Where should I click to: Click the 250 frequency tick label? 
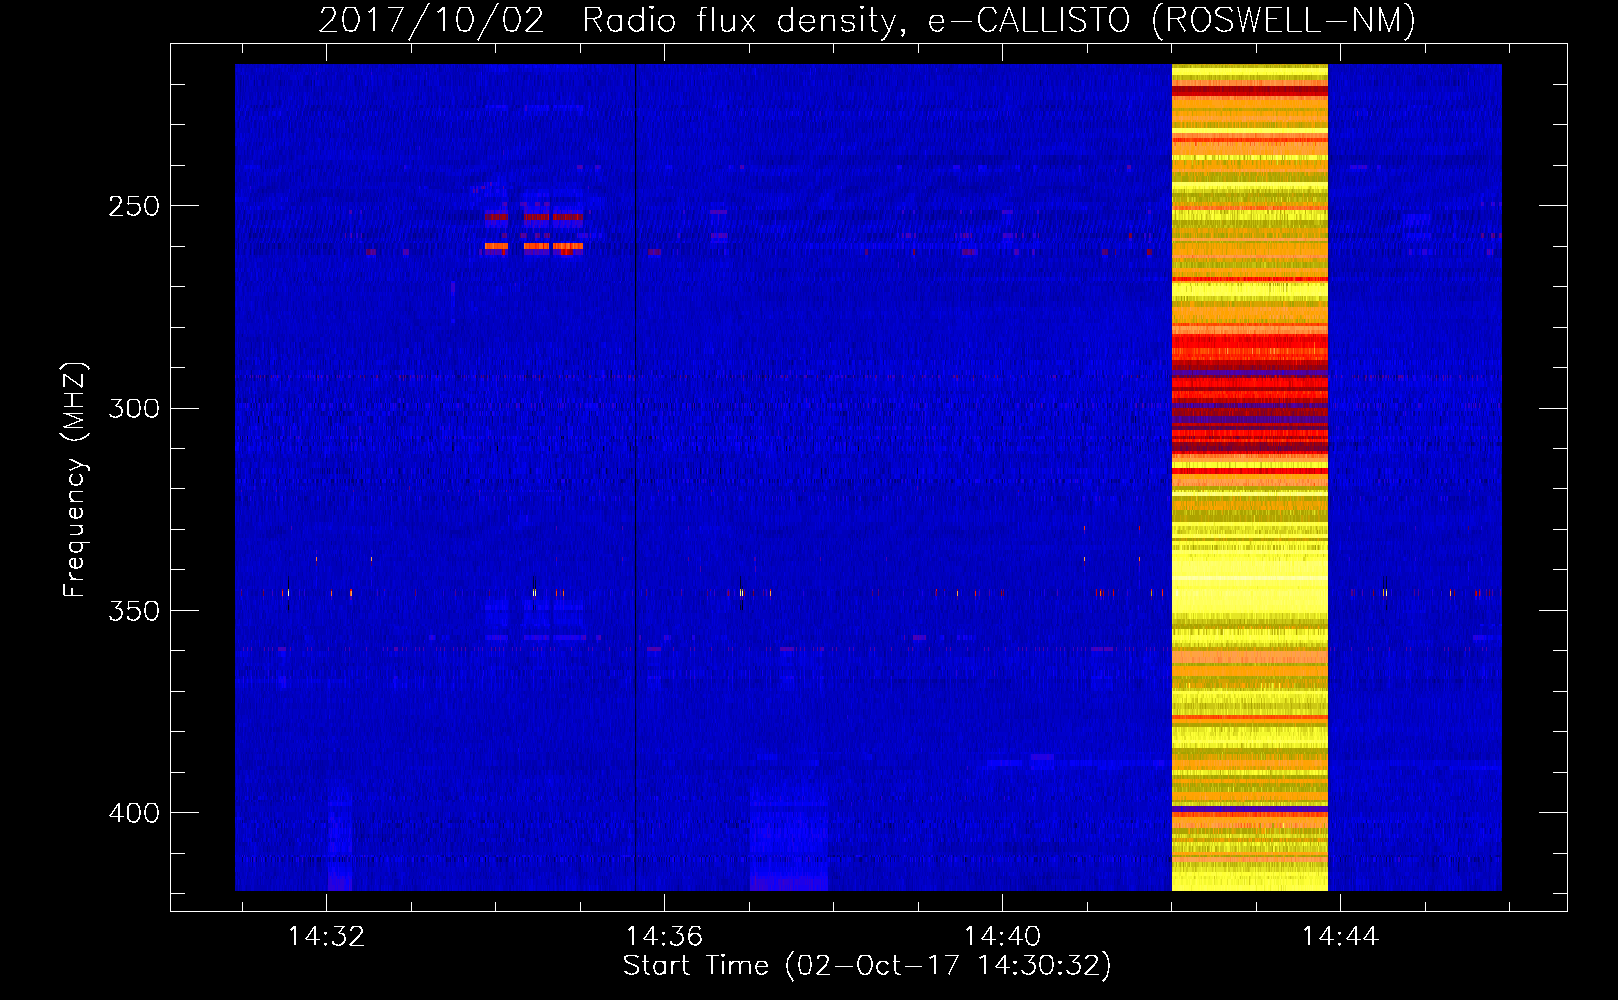tap(134, 207)
